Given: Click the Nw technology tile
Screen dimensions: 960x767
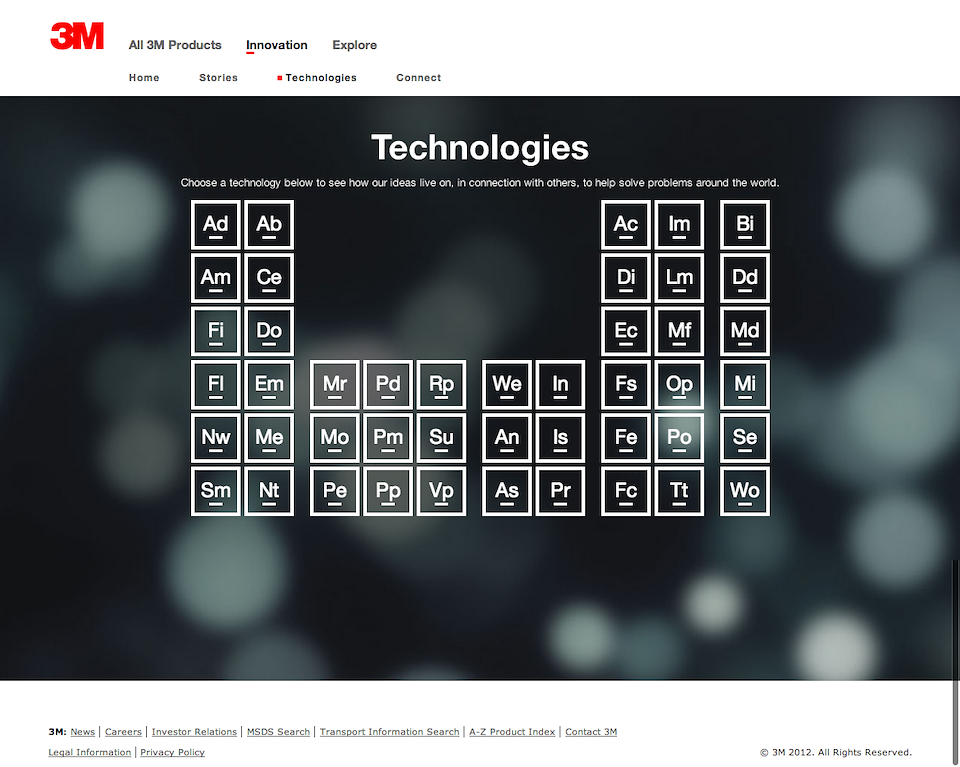Looking at the screenshot, I should coord(216,438).
